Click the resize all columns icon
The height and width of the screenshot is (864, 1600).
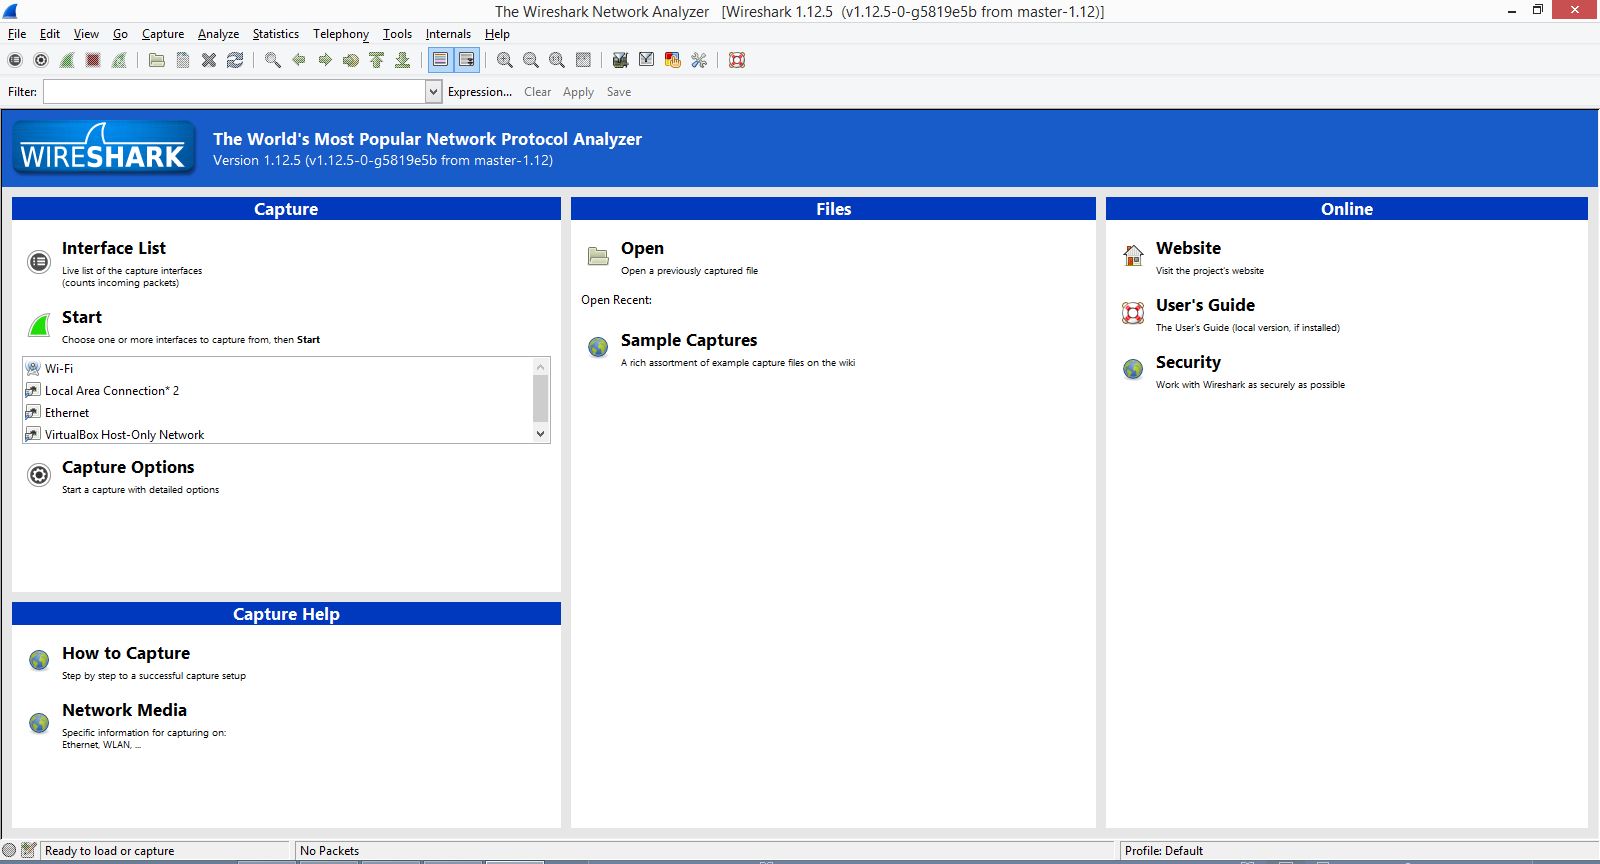(583, 60)
